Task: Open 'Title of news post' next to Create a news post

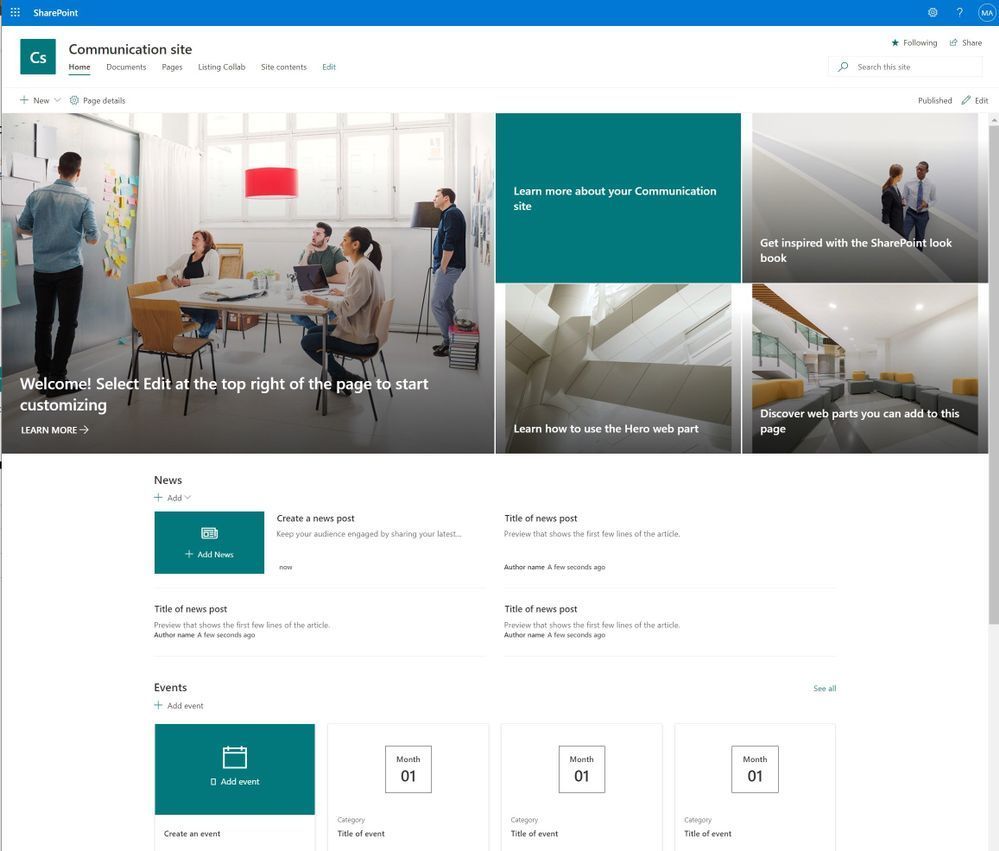Action: pyautogui.click(x=540, y=518)
